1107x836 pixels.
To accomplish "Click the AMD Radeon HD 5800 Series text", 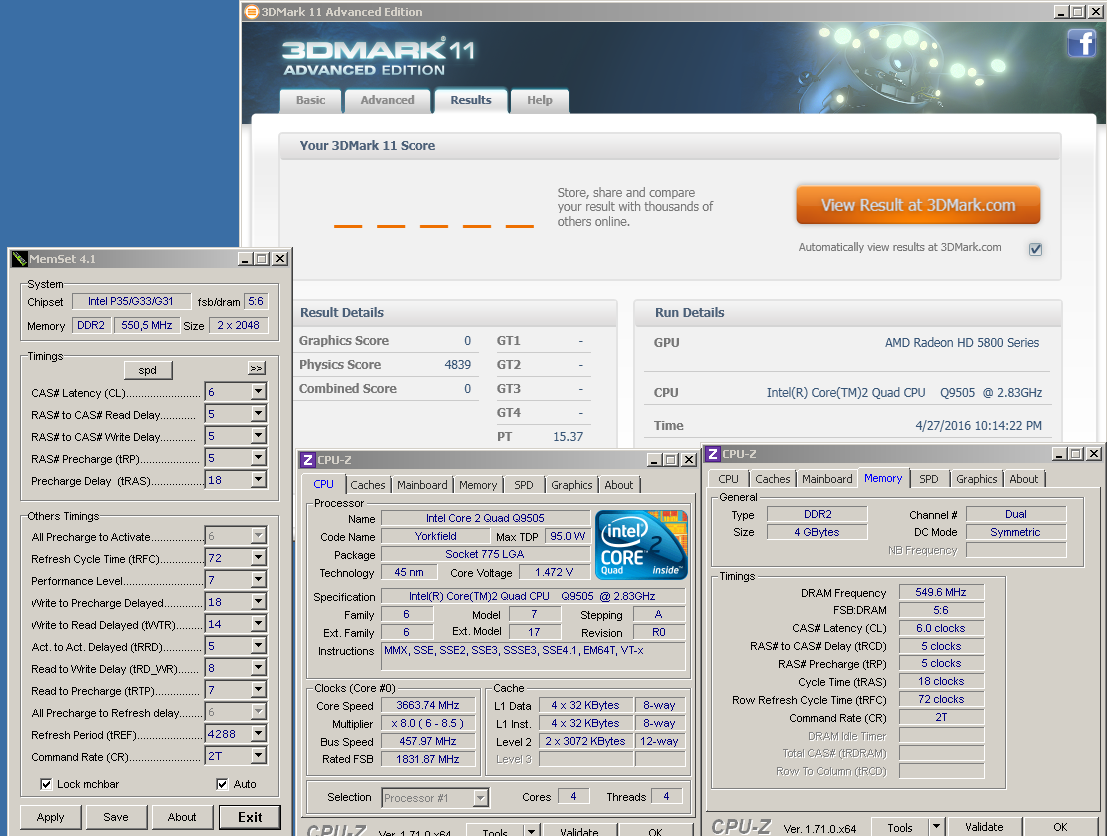I will pyautogui.click(x=962, y=342).
